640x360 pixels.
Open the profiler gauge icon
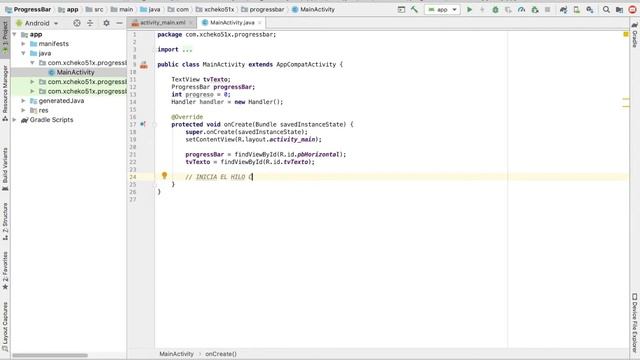[x=521, y=9]
